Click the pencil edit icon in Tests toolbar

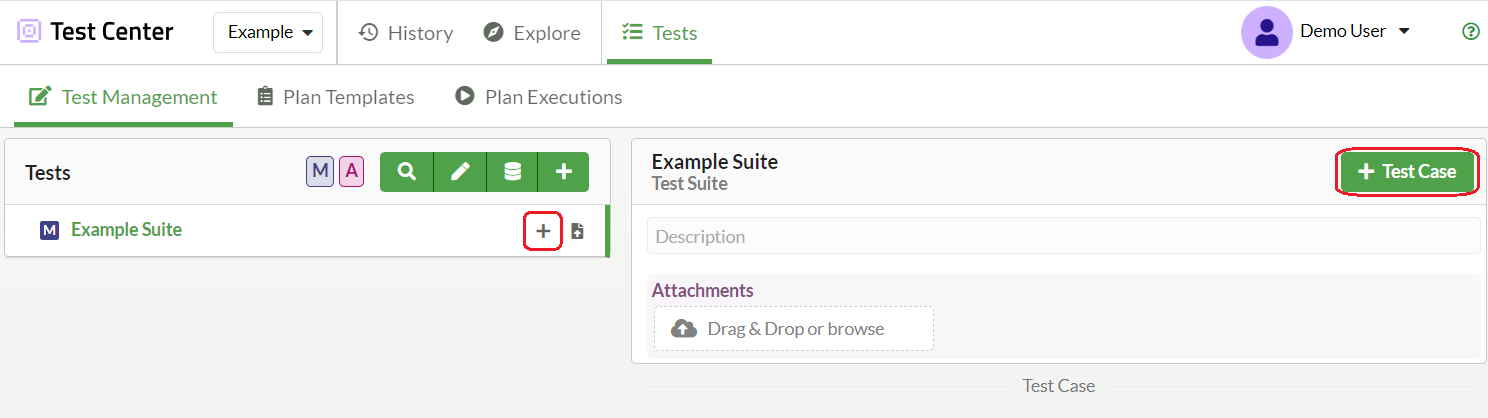(460, 172)
